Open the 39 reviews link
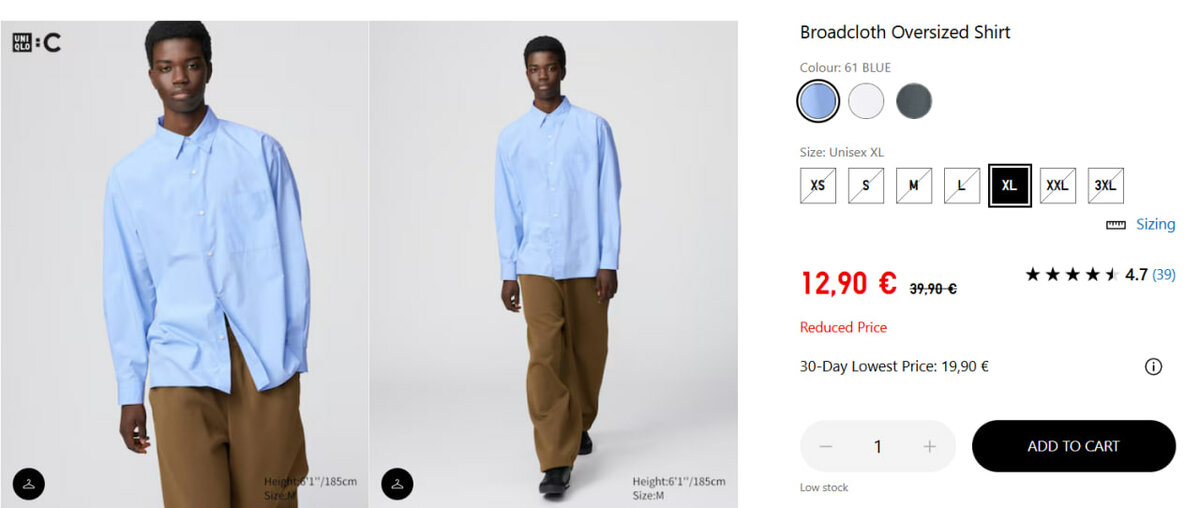Image resolution: width=1200 pixels, height=508 pixels. pos(1164,274)
